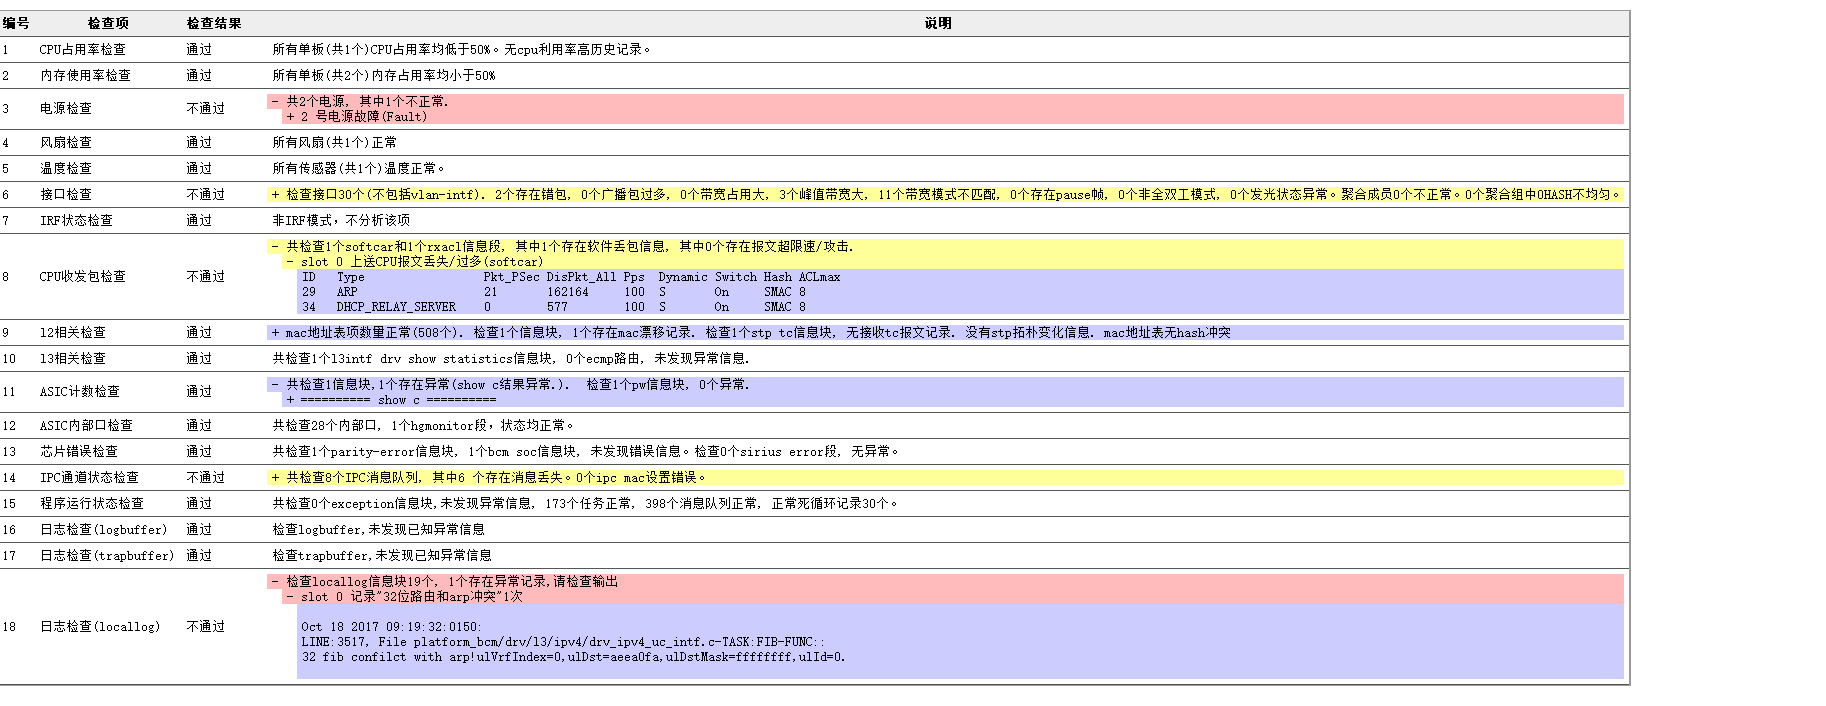
Task: Select the '电源检查' item cell
Action: click(x=66, y=108)
